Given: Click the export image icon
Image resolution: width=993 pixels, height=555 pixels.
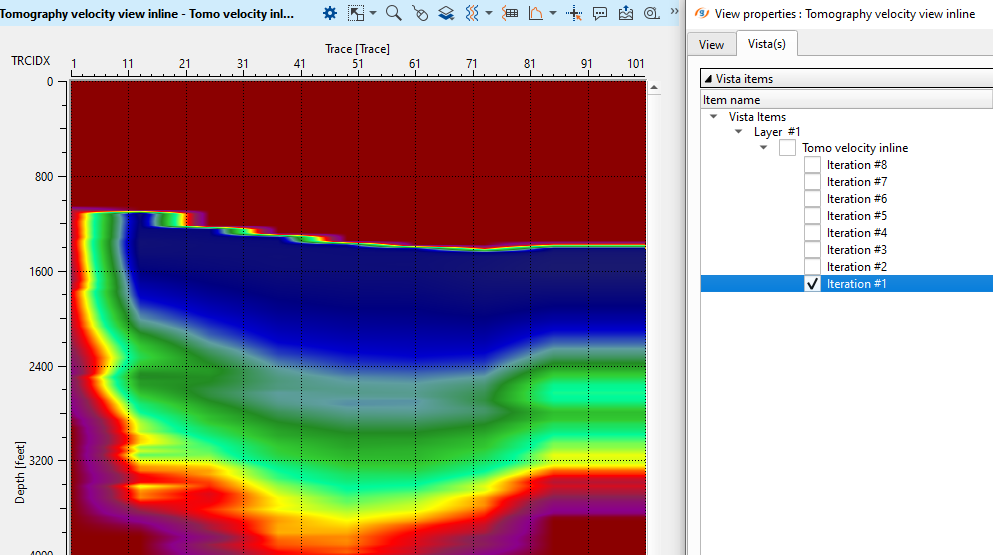Looking at the screenshot, I should tap(626, 13).
